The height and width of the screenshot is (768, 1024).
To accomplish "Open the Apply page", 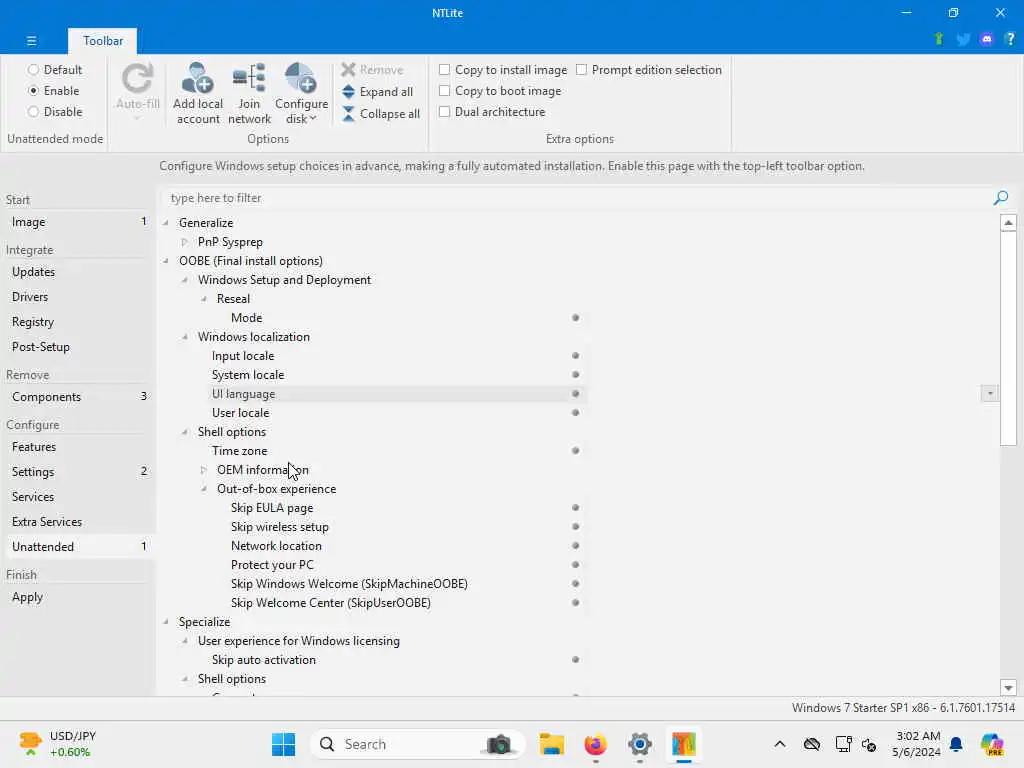I will tap(78, 597).
